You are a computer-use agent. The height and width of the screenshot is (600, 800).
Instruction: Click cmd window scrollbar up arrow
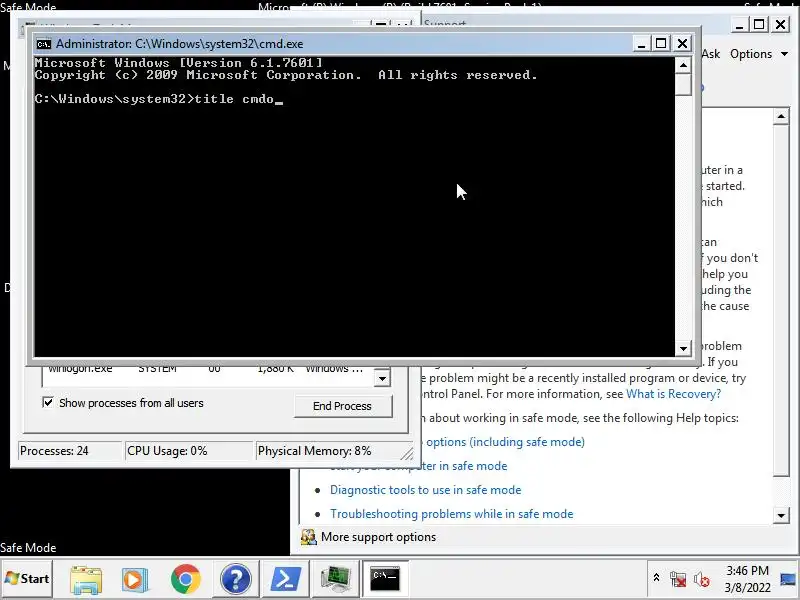[683, 65]
